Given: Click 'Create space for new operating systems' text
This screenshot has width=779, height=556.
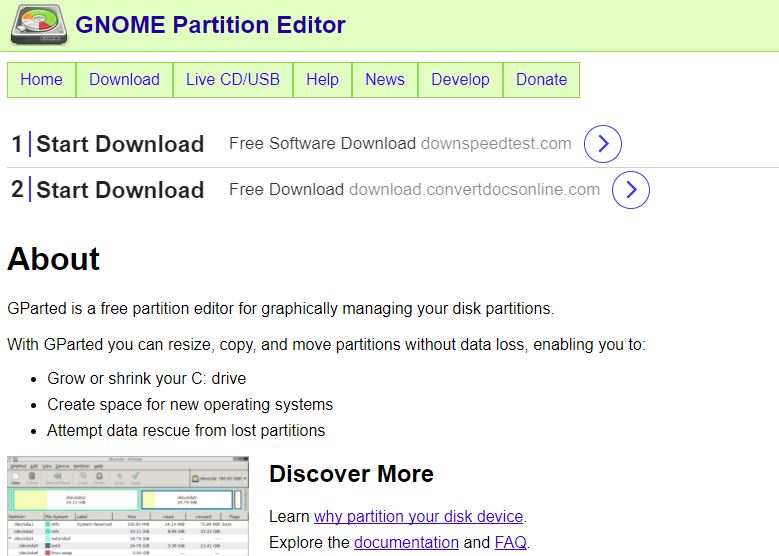Looking at the screenshot, I should (190, 404).
